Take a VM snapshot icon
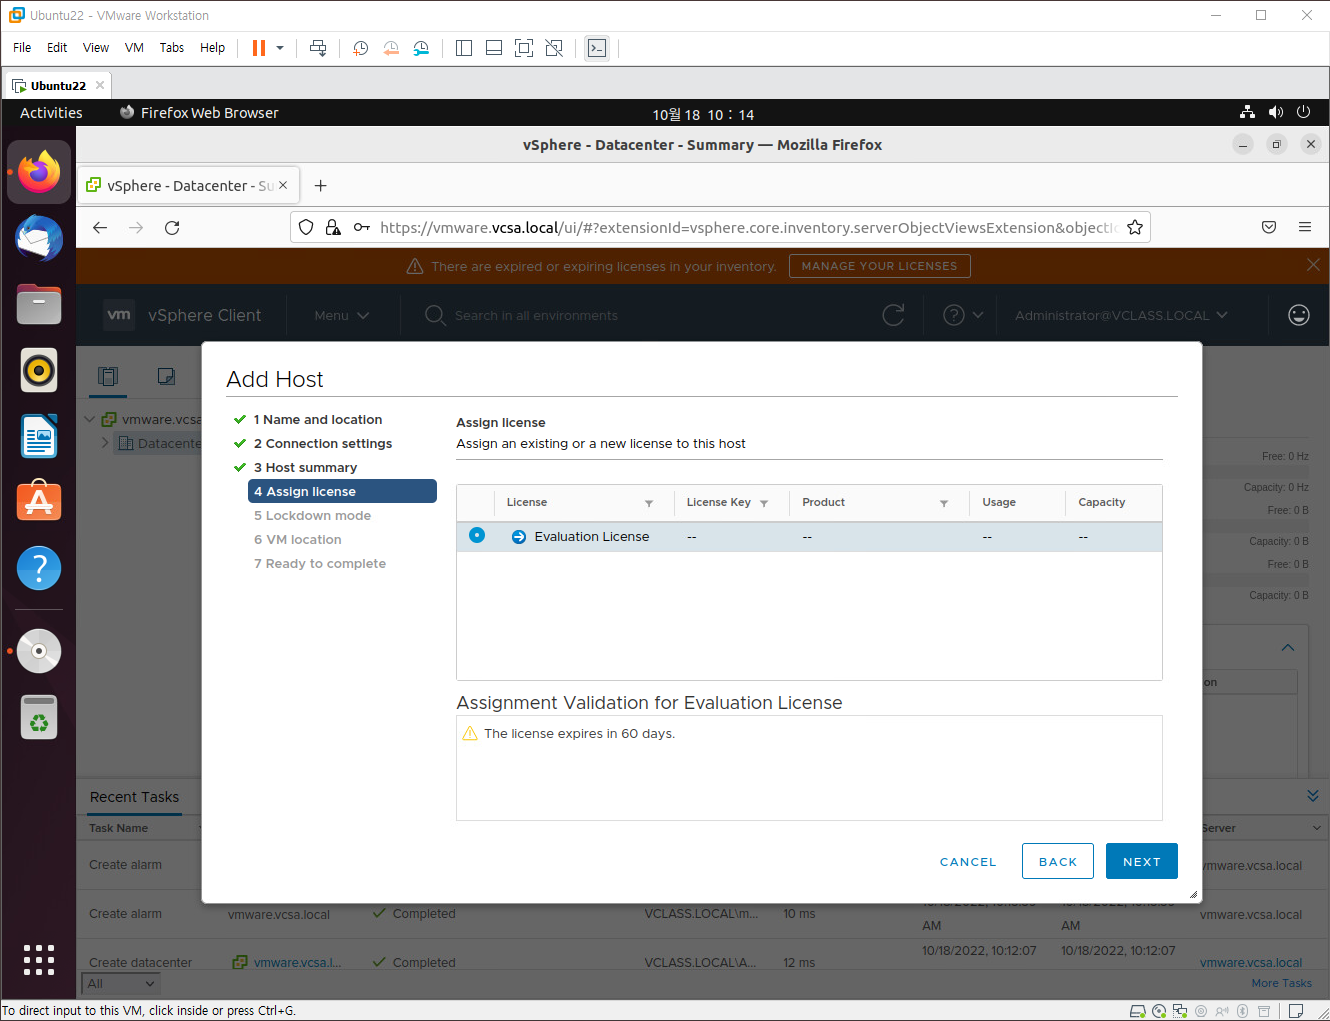Viewport: 1330px width, 1021px height. [x=361, y=48]
